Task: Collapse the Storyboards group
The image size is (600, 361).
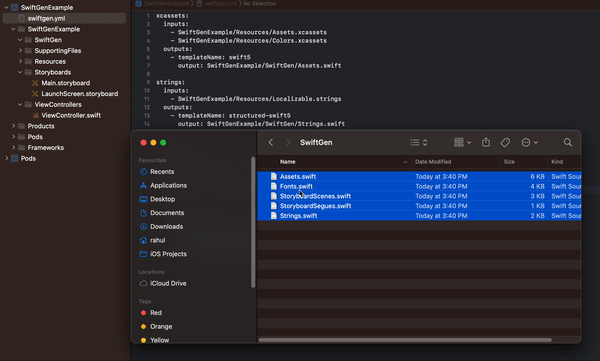Action: [x=20, y=72]
